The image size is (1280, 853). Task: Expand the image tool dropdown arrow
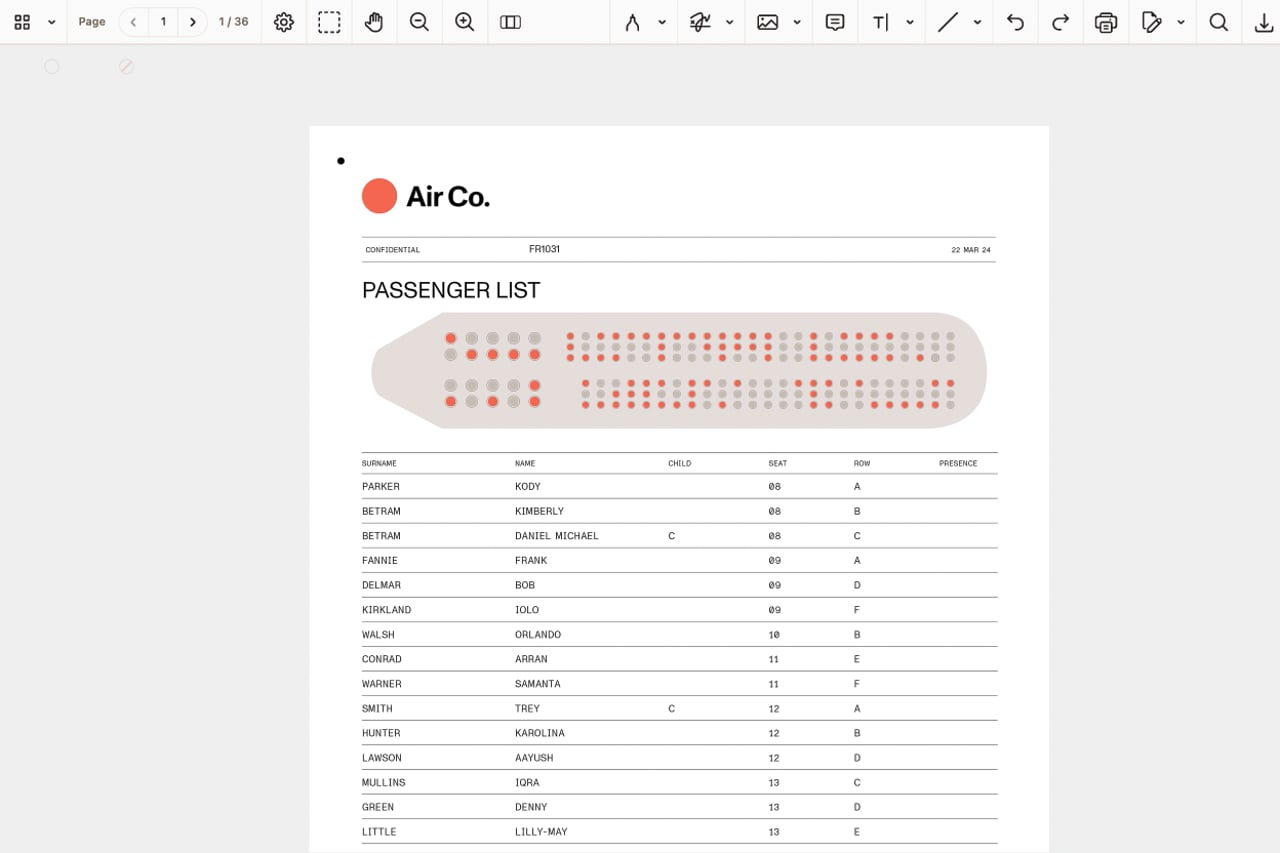tap(797, 22)
